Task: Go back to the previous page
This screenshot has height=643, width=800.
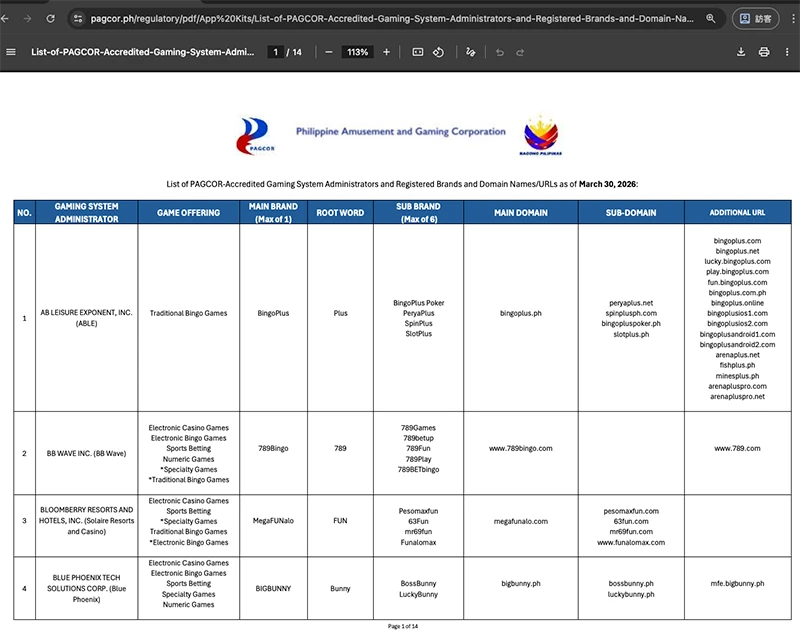Action: pos(5,19)
